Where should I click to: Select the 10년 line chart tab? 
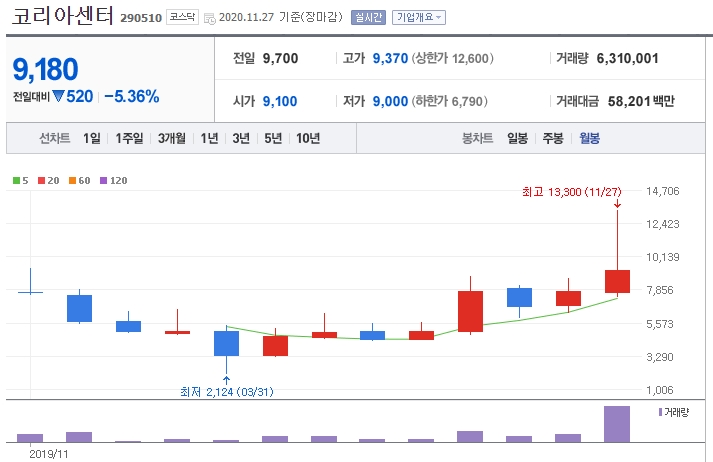pyautogui.click(x=308, y=138)
